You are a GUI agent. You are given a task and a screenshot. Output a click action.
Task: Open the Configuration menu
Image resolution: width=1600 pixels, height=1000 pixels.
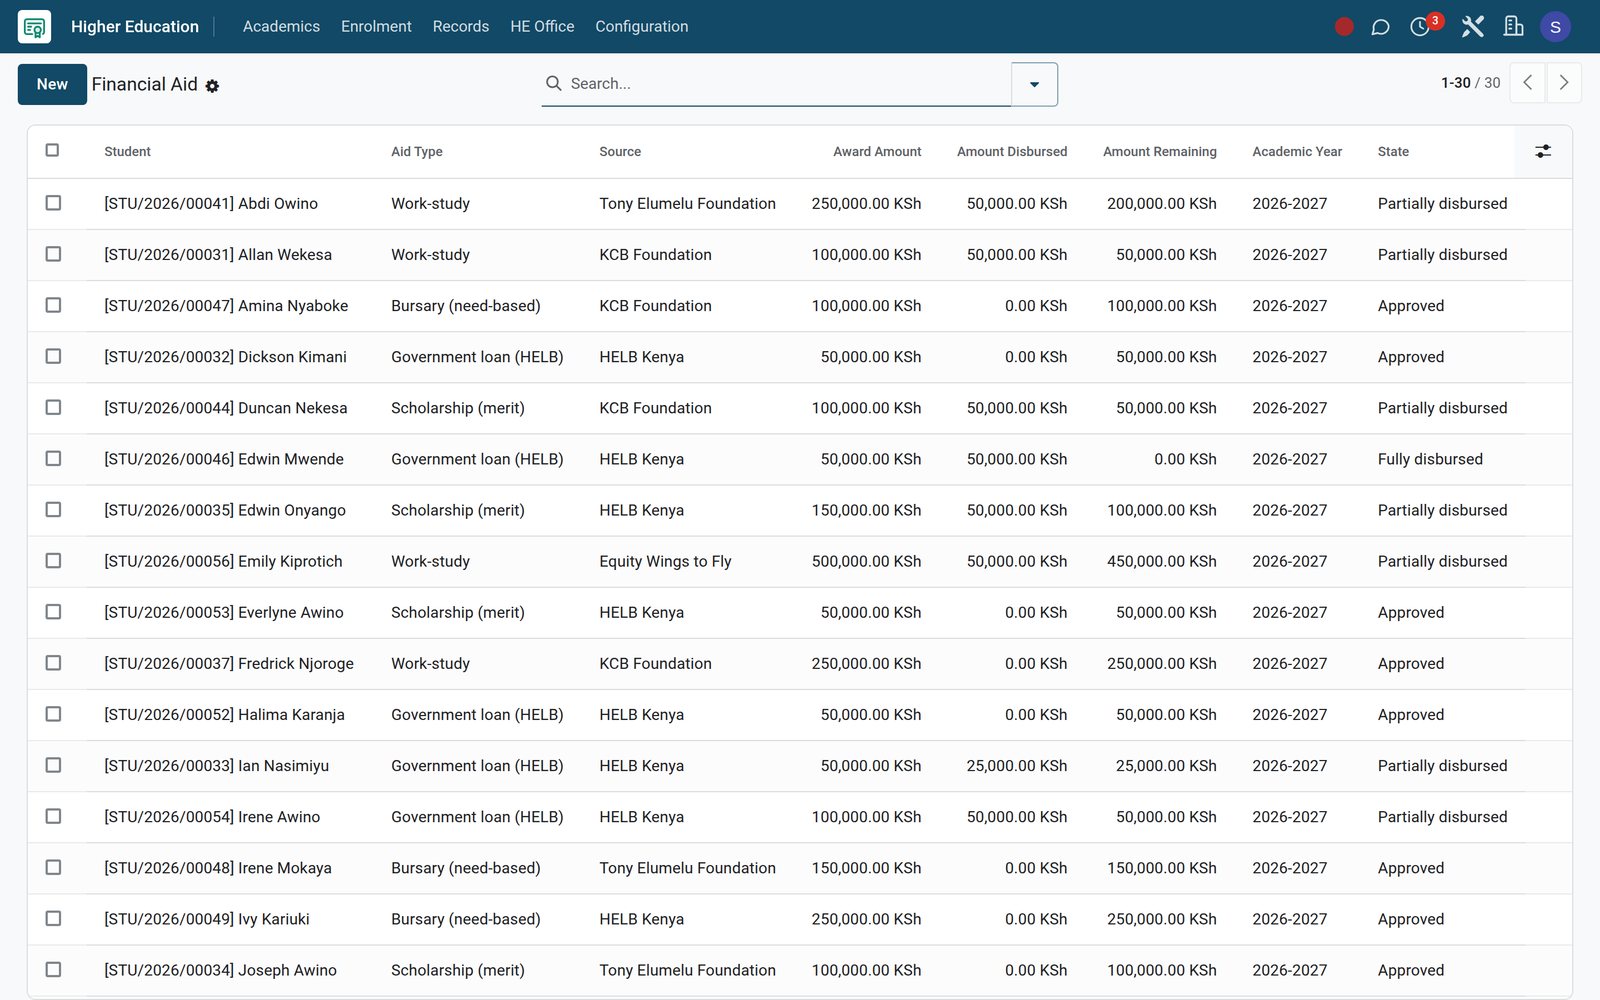coord(642,27)
